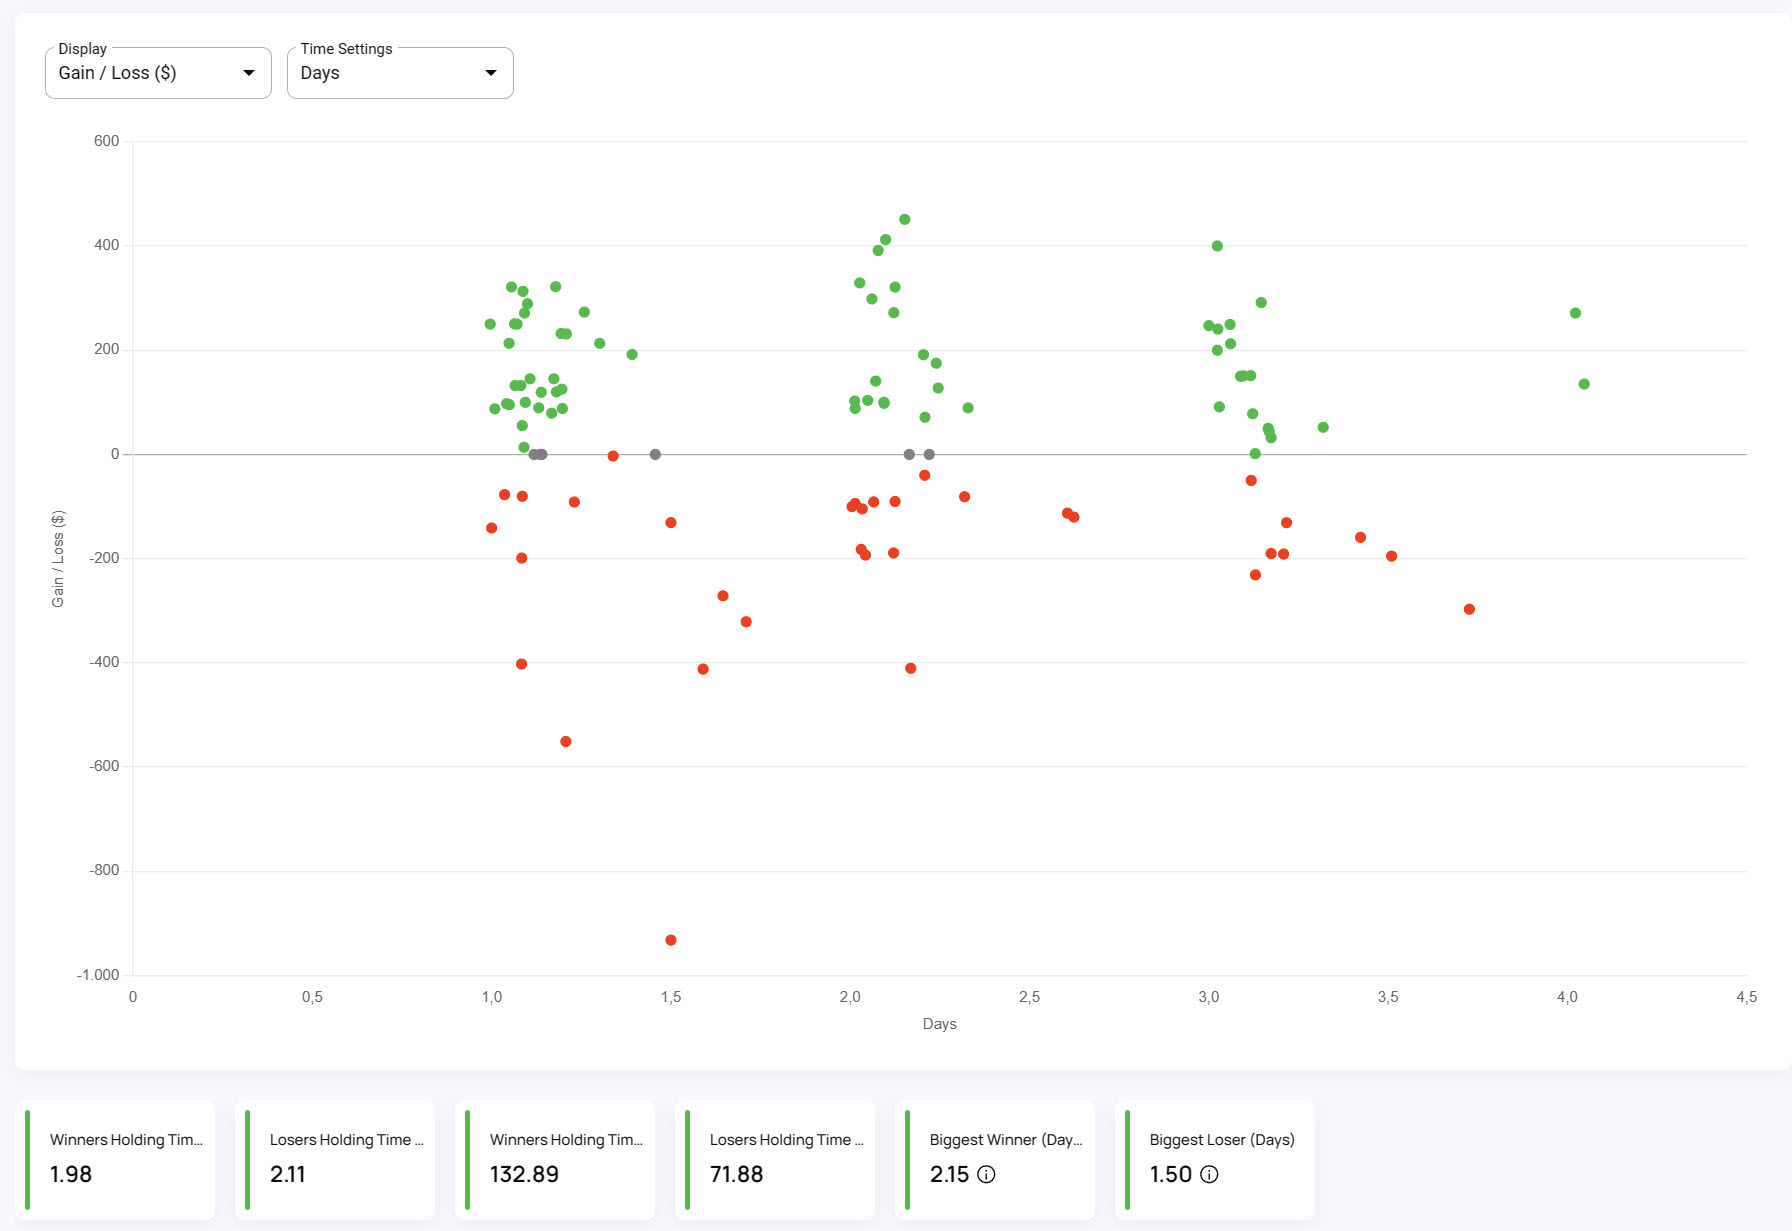Click the highest green point near 450
This screenshot has height=1231, width=1792.
(x=905, y=219)
